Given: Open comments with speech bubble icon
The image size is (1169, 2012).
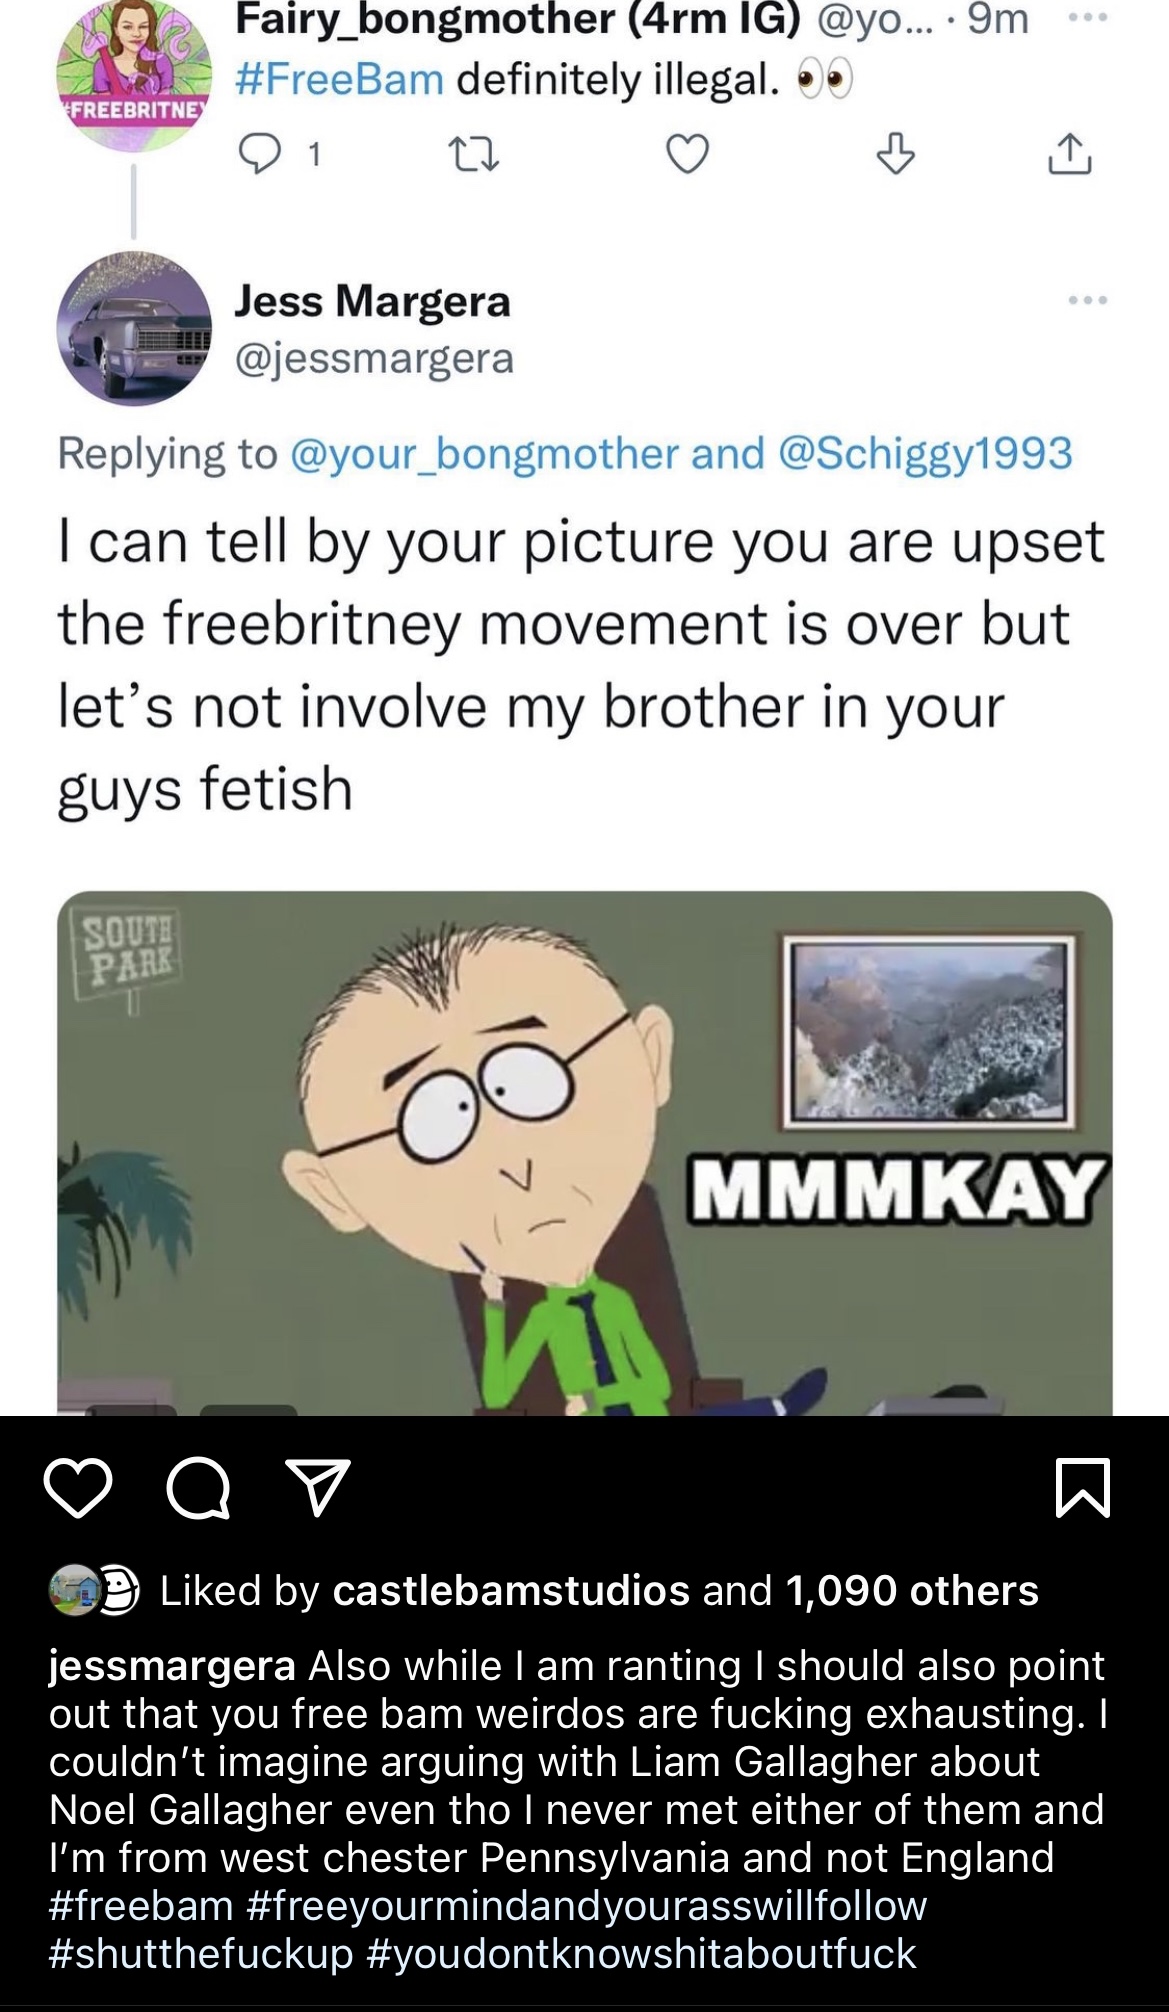Looking at the screenshot, I should click(198, 1489).
